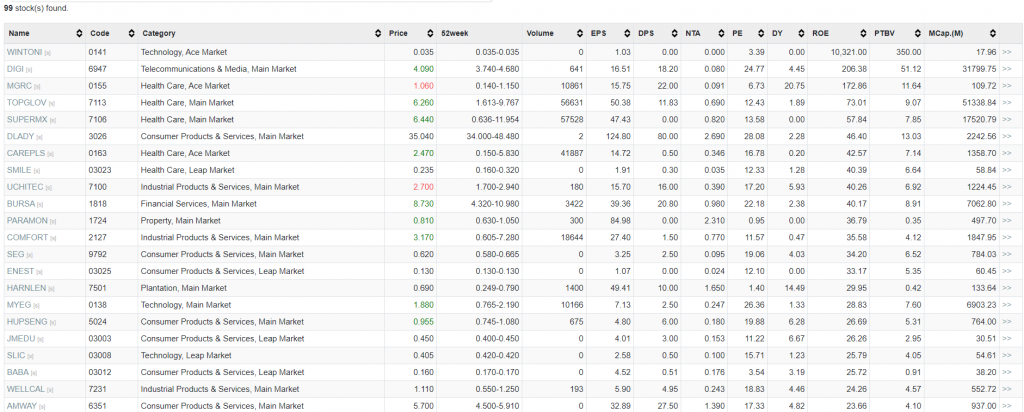
Task: Sort table by Name column sort arrows
Action: [79, 33]
